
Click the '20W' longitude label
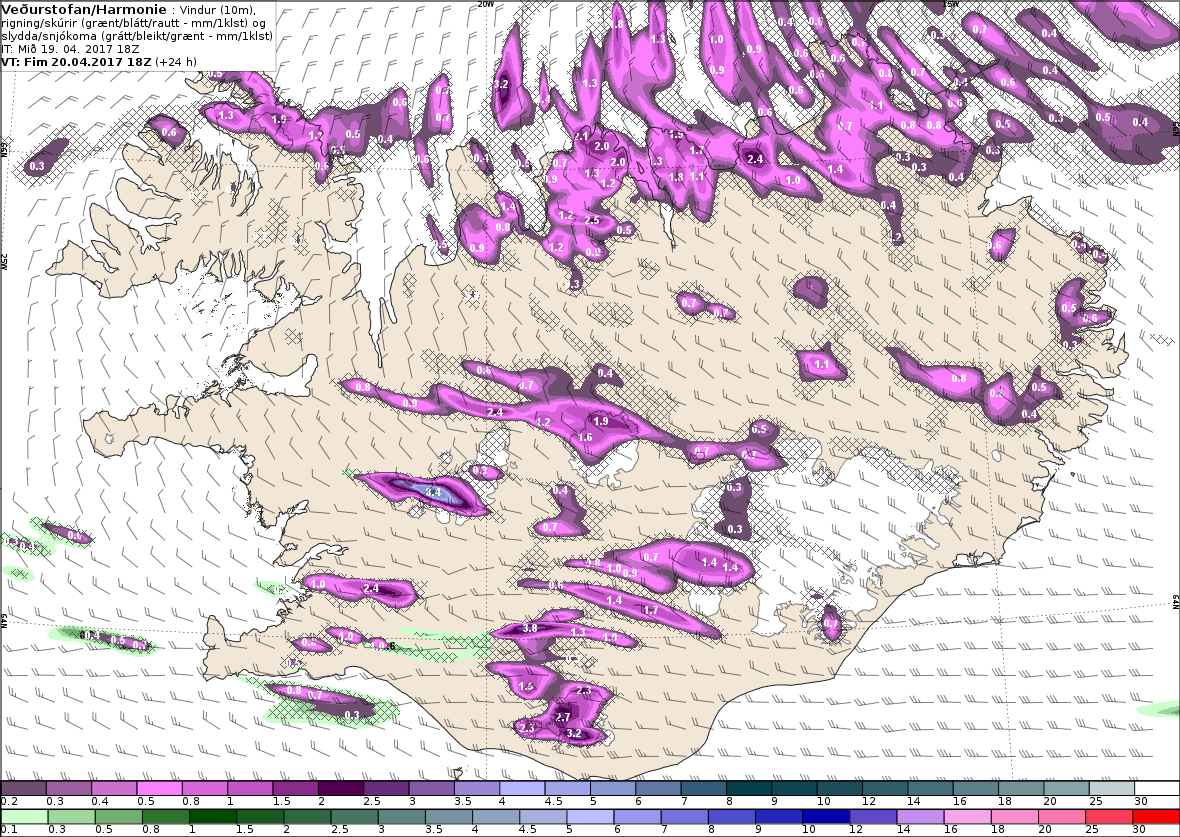point(486,4)
